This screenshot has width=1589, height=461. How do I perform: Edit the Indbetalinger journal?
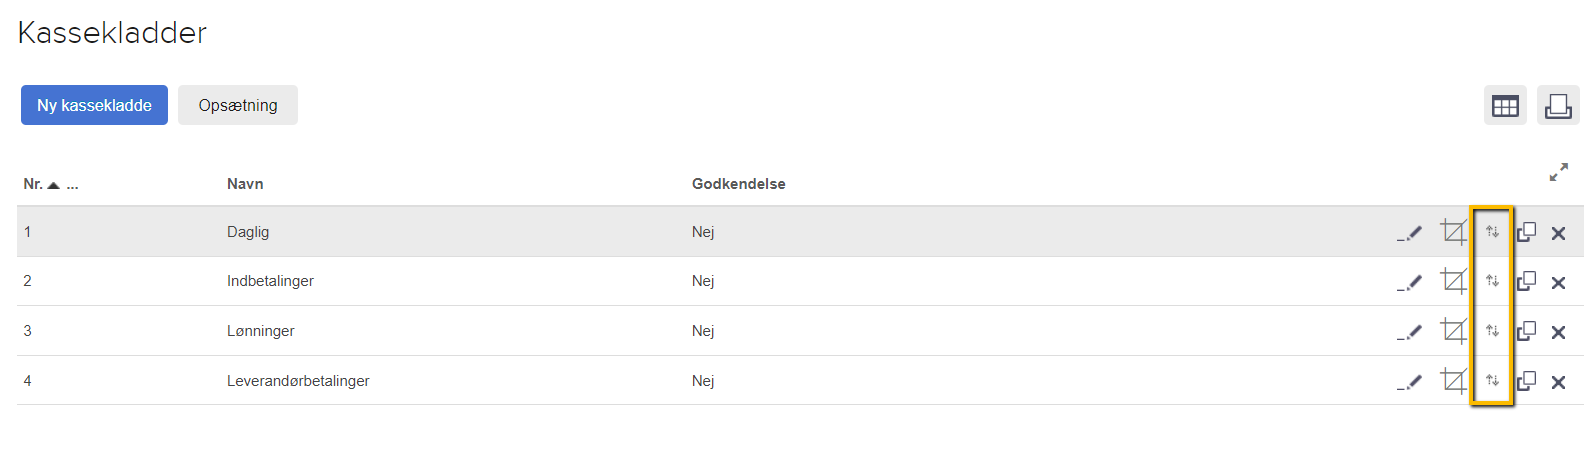click(1409, 282)
